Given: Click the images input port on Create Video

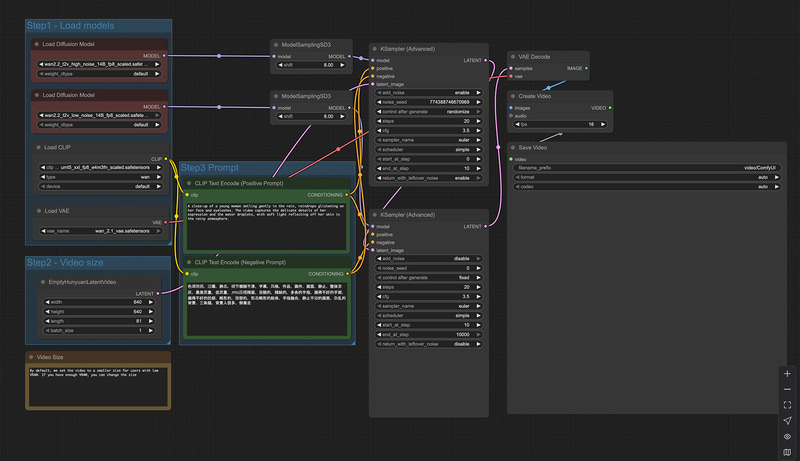Looking at the screenshot, I should 511,108.
